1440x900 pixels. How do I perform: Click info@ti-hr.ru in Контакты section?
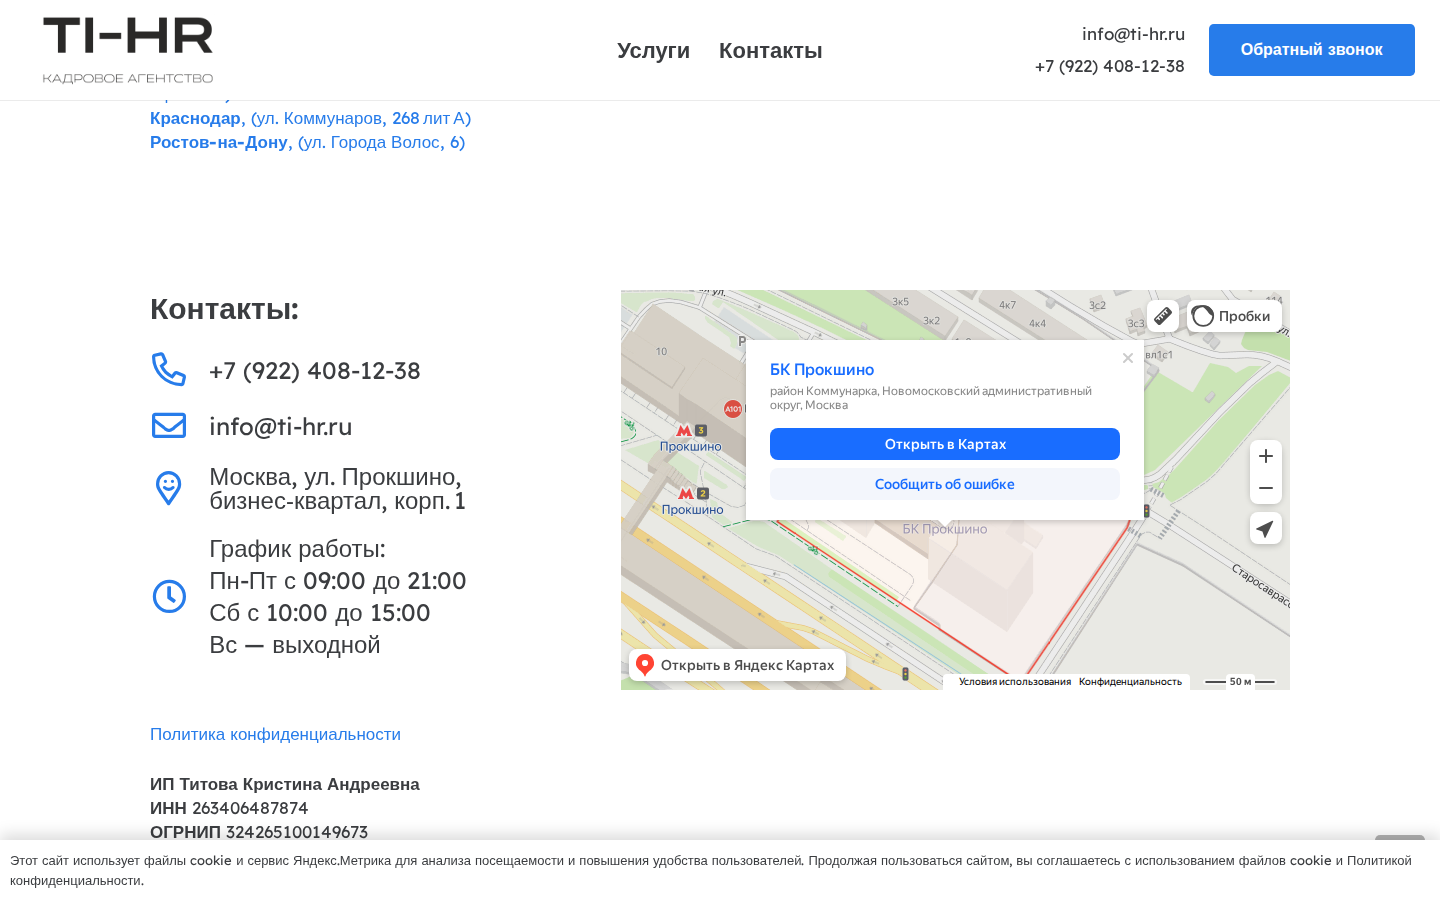click(281, 427)
